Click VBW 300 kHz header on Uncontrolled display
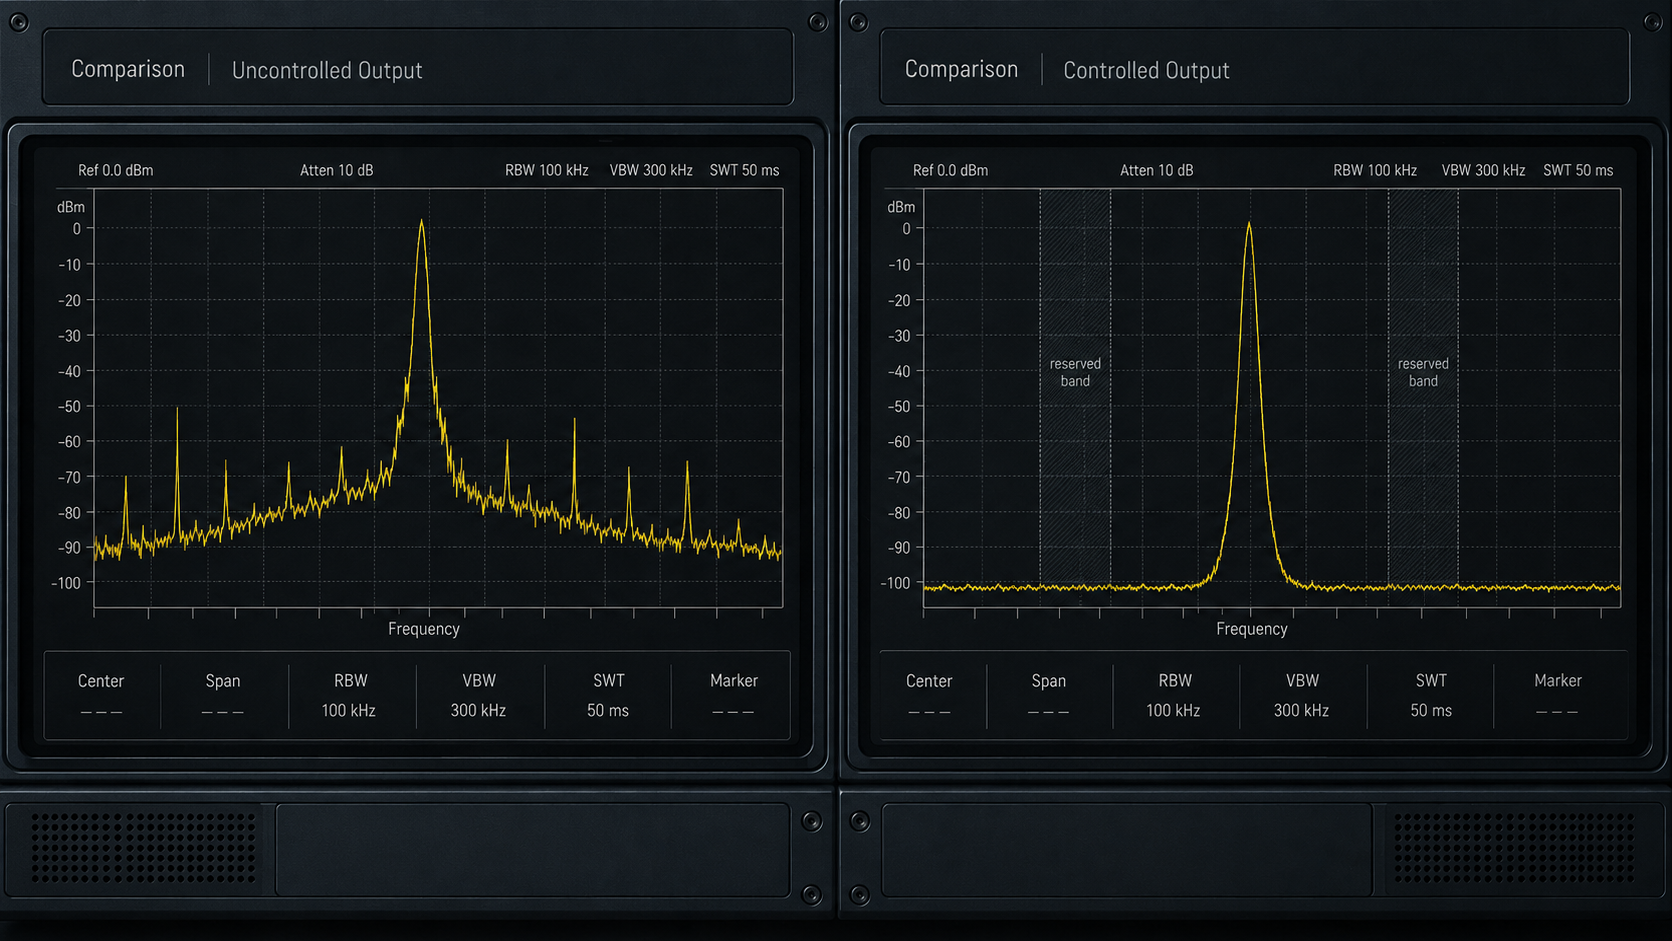1672x941 pixels. click(651, 170)
